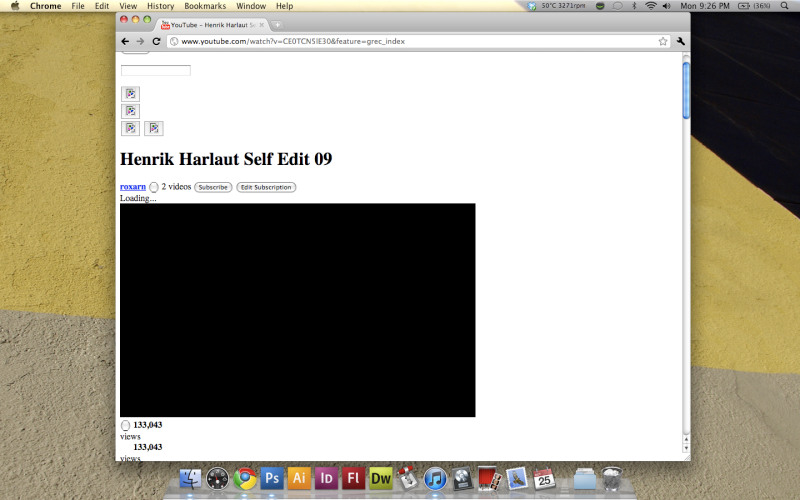Reload the YouTube page
The width and height of the screenshot is (800, 500).
tap(156, 41)
